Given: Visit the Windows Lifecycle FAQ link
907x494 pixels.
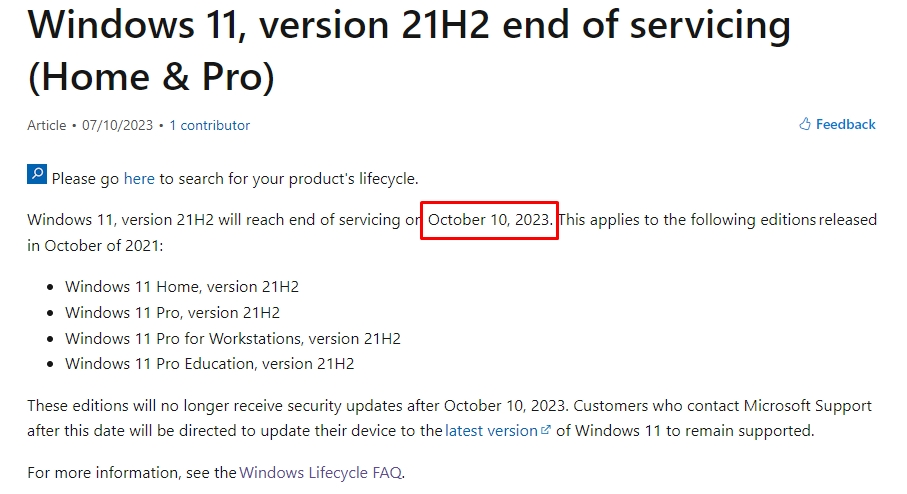Looking at the screenshot, I should [x=320, y=472].
